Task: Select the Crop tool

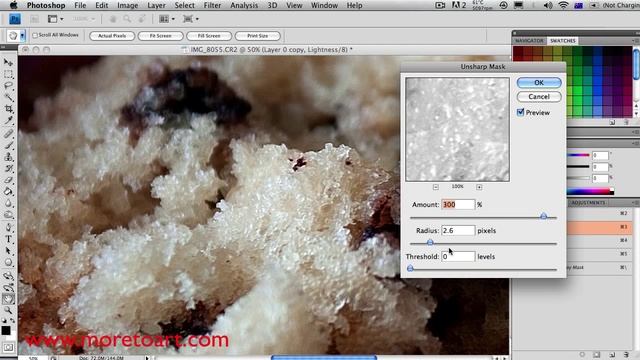Action: 8,109
